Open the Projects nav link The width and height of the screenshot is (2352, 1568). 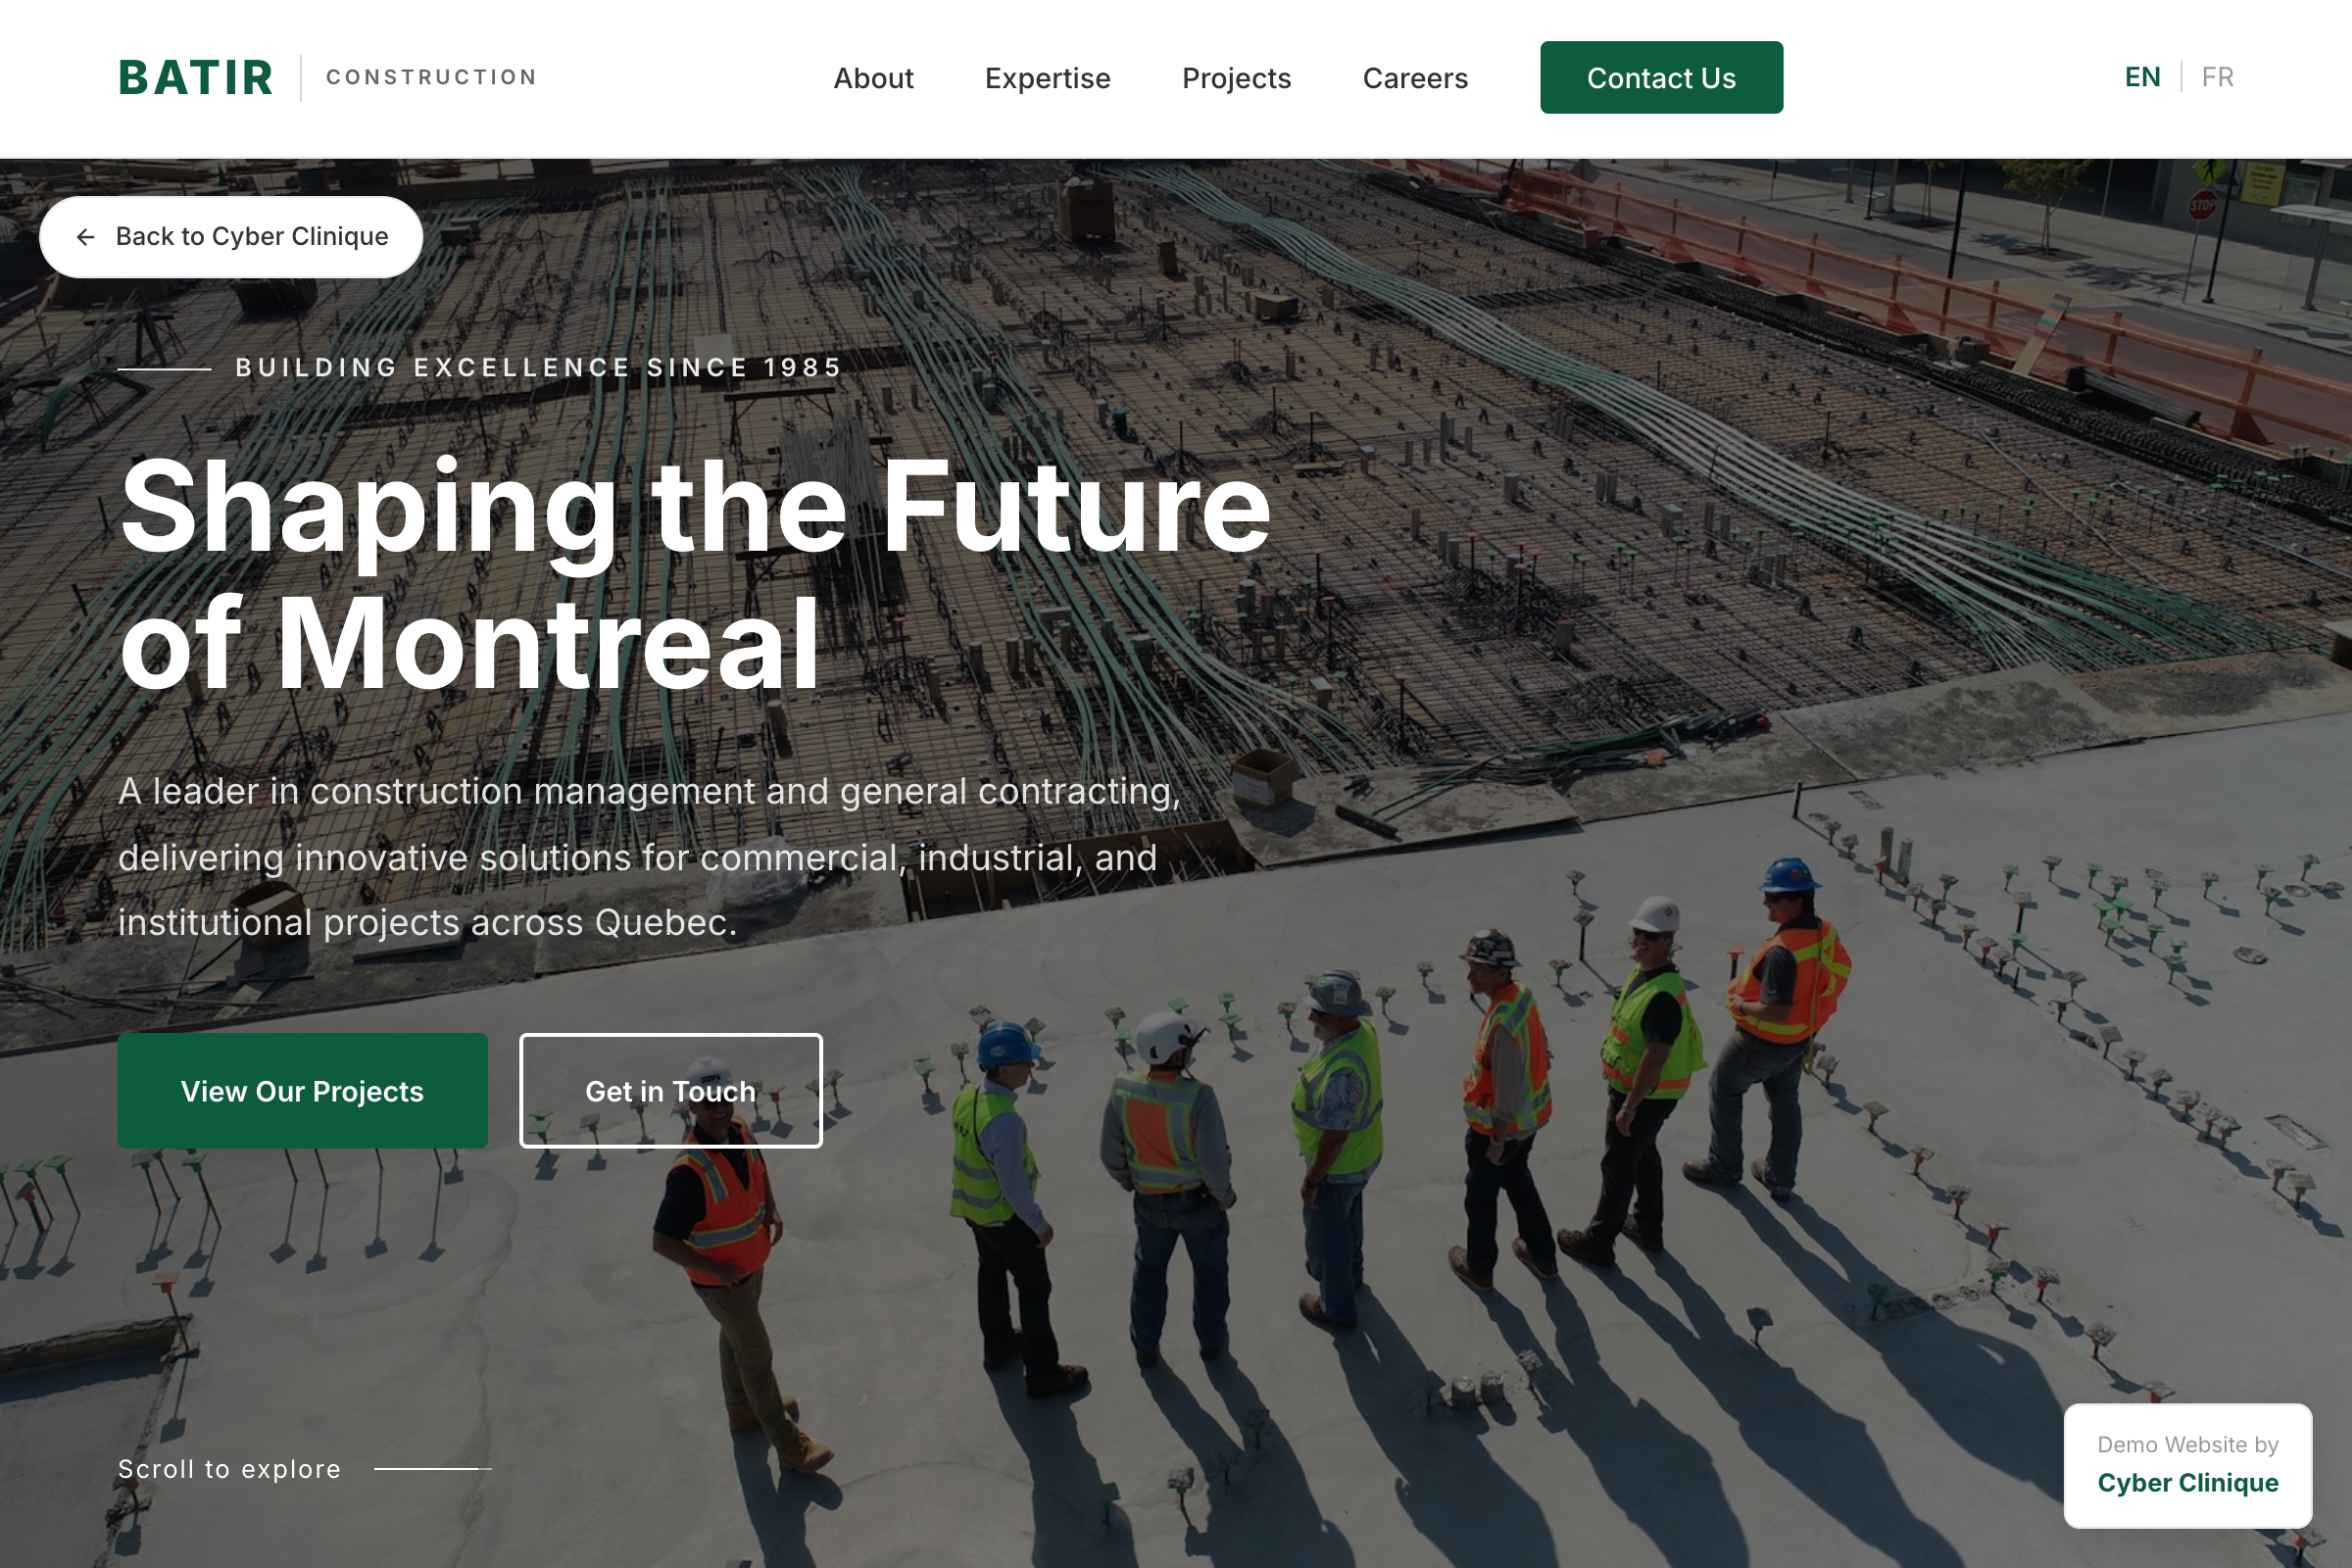pyautogui.click(x=1236, y=78)
